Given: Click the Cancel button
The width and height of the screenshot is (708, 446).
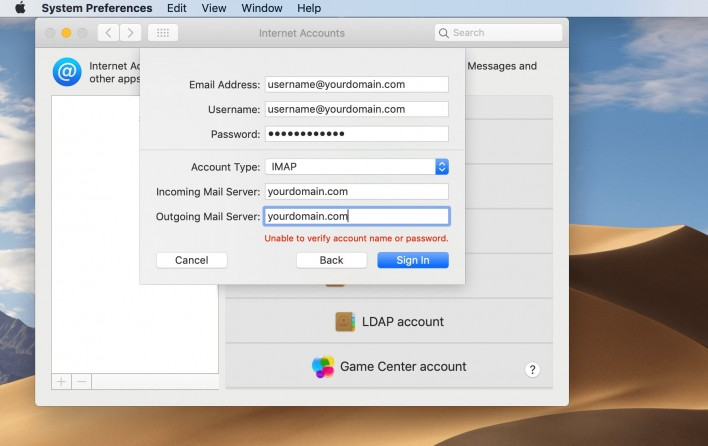Looking at the screenshot, I should pyautogui.click(x=191, y=260).
